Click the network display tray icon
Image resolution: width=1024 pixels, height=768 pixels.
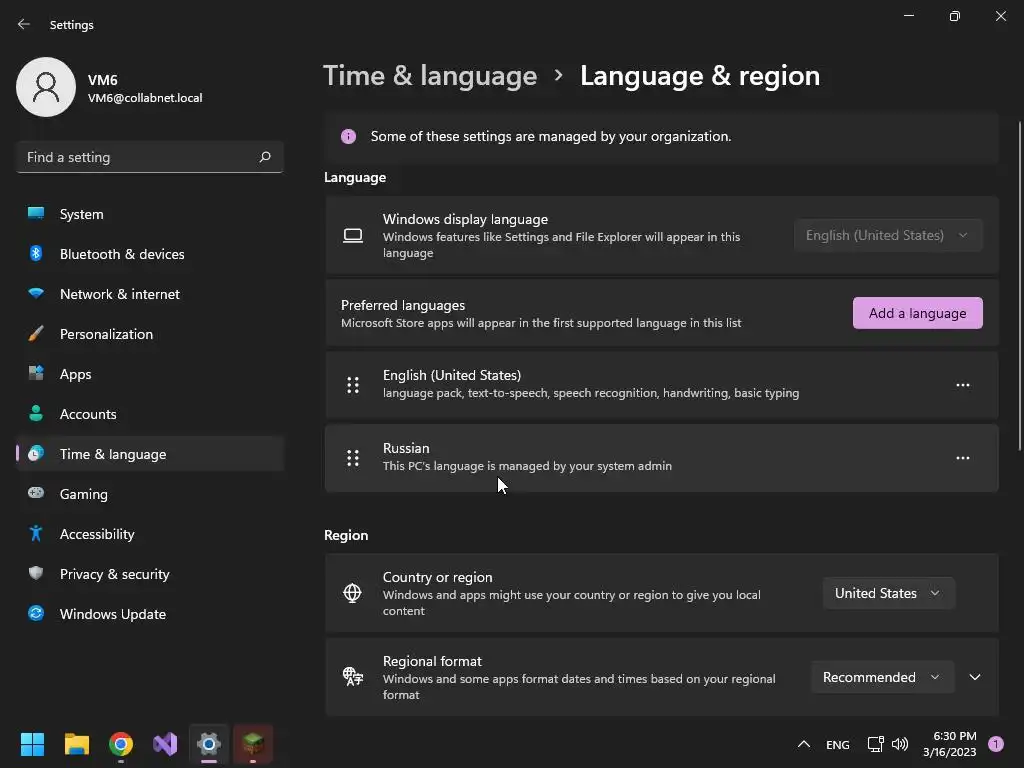coord(875,744)
